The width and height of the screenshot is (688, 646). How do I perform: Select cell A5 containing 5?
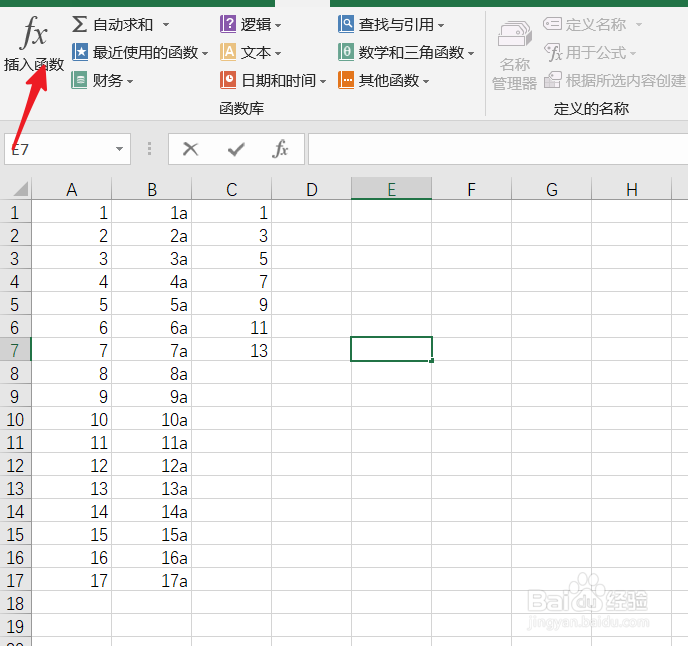(72, 304)
